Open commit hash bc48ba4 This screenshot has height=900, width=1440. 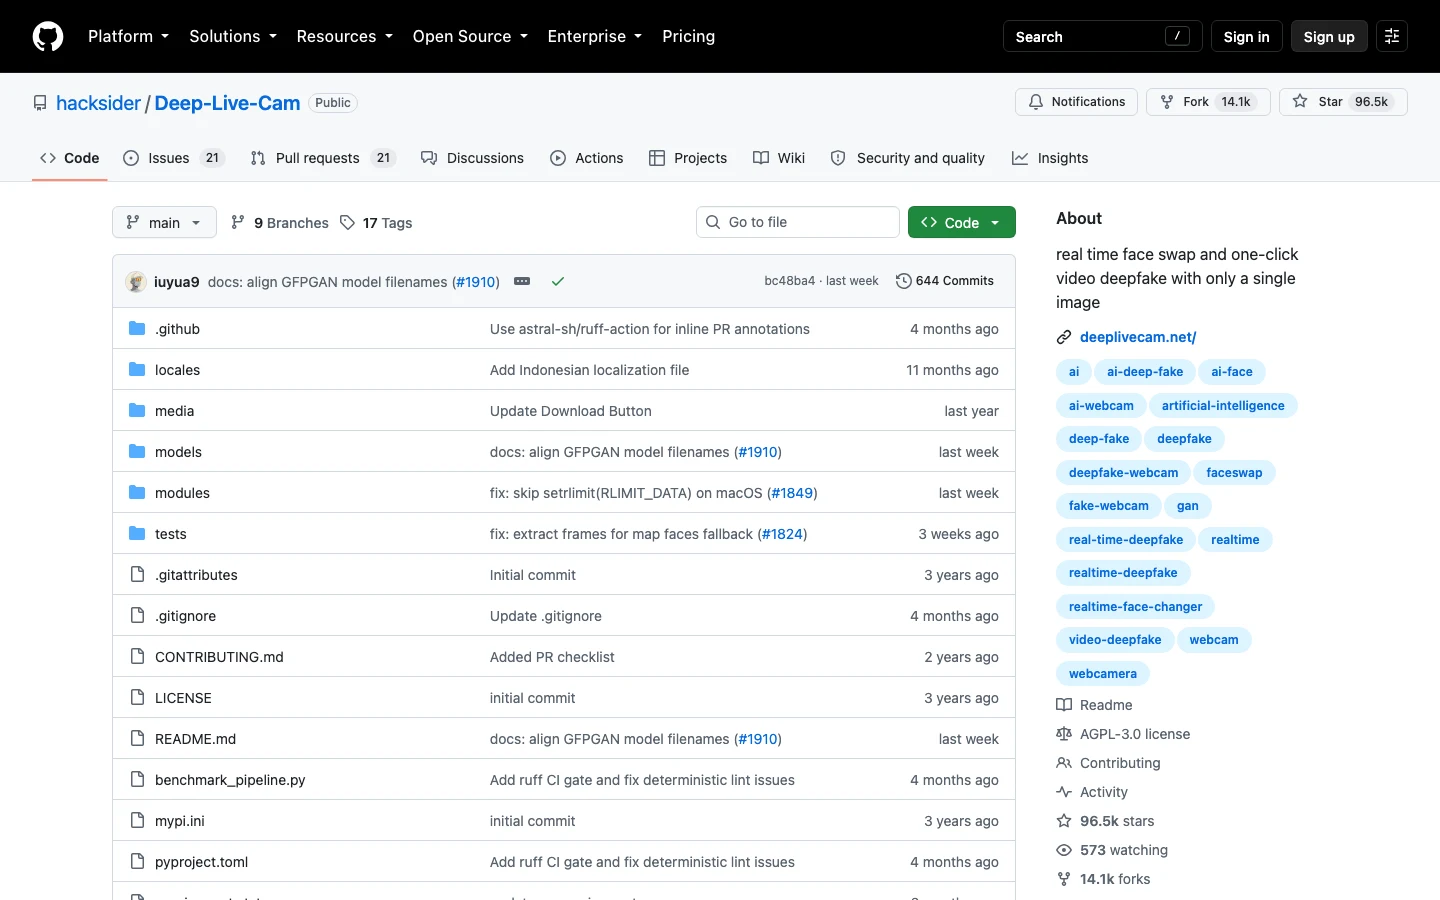790,281
